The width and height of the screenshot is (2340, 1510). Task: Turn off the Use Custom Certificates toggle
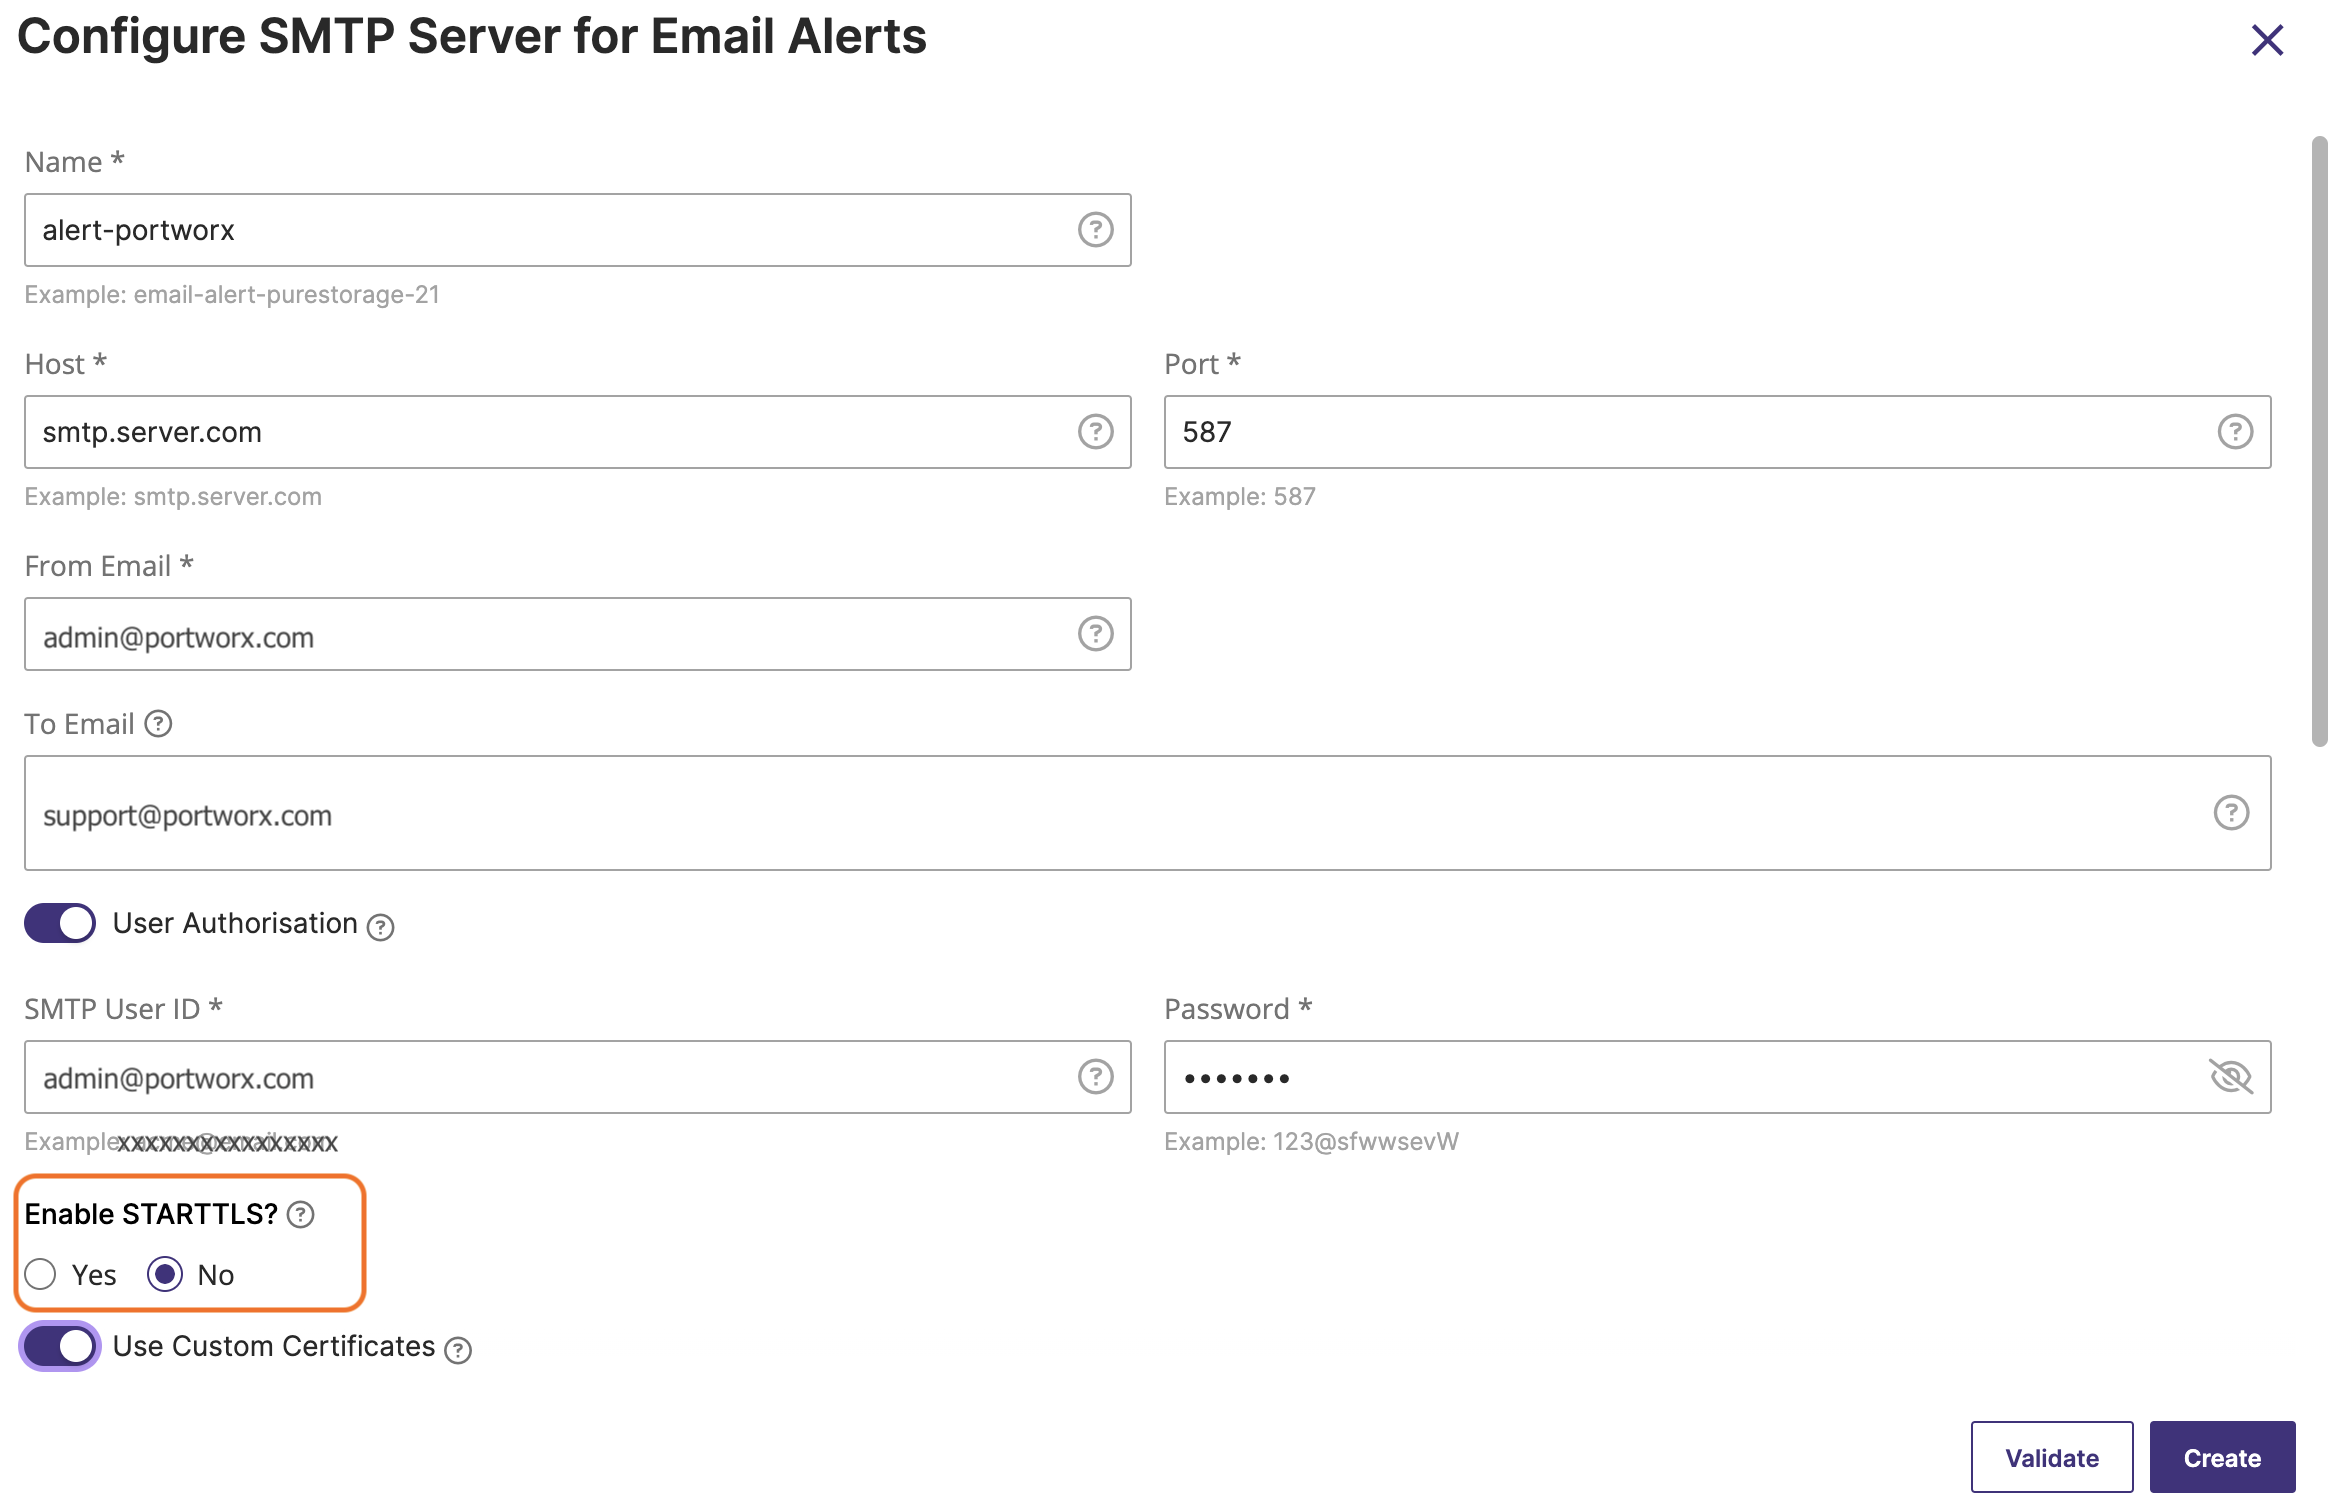point(60,1346)
